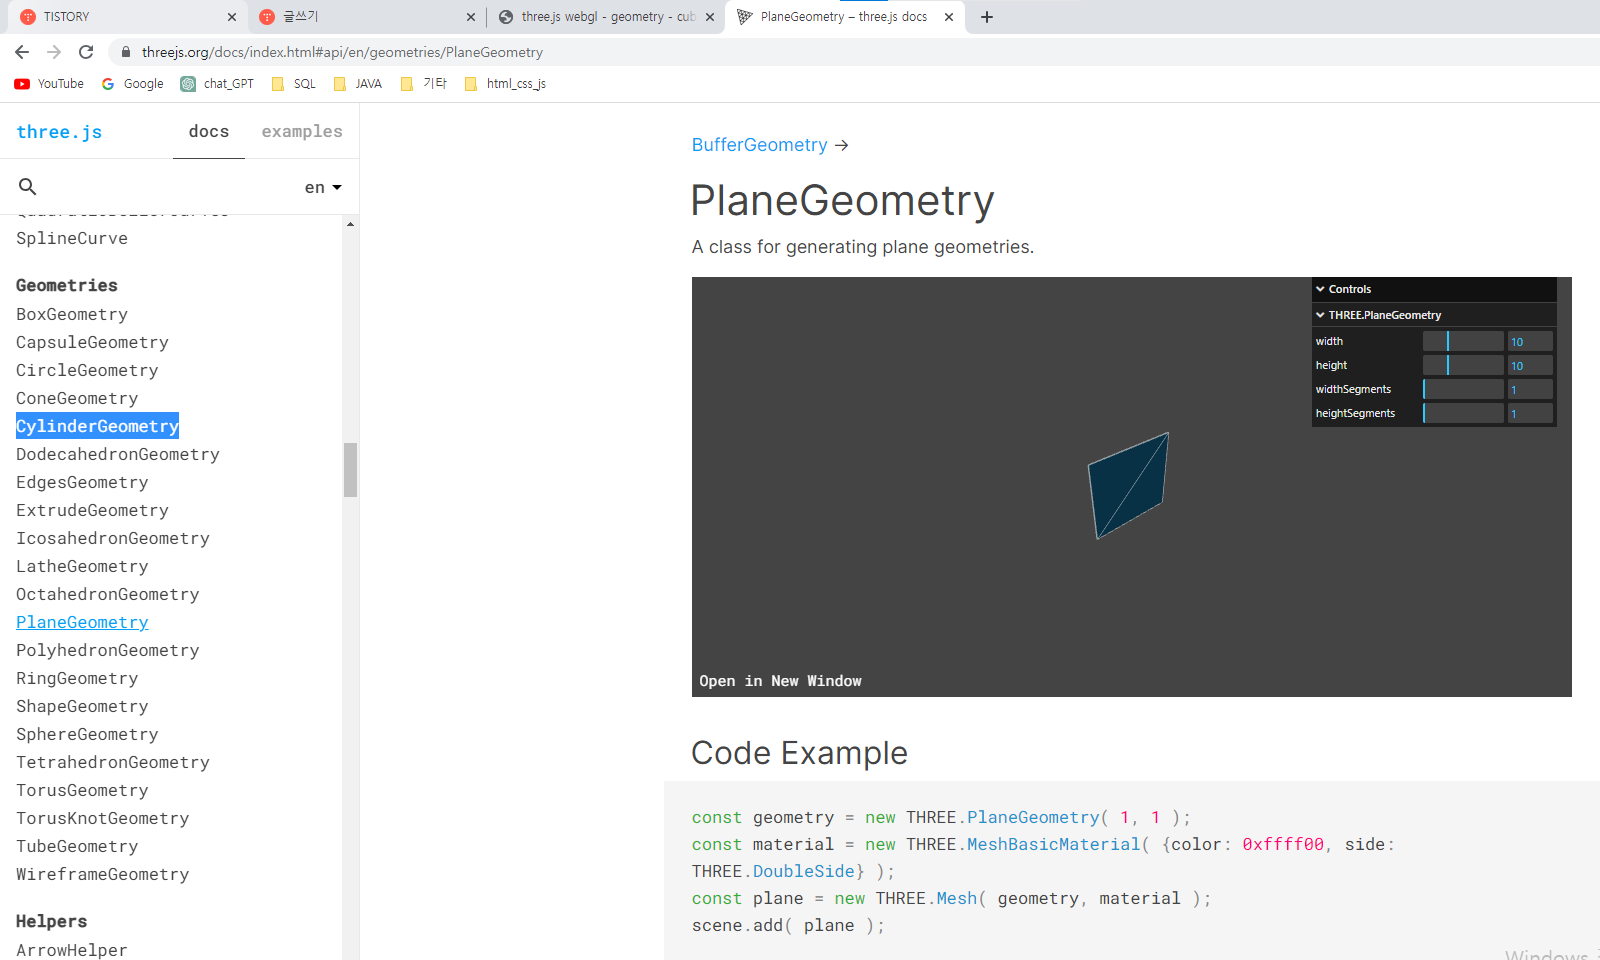
Task: Open ConeGeometry in the sidebar
Action: [77, 398]
